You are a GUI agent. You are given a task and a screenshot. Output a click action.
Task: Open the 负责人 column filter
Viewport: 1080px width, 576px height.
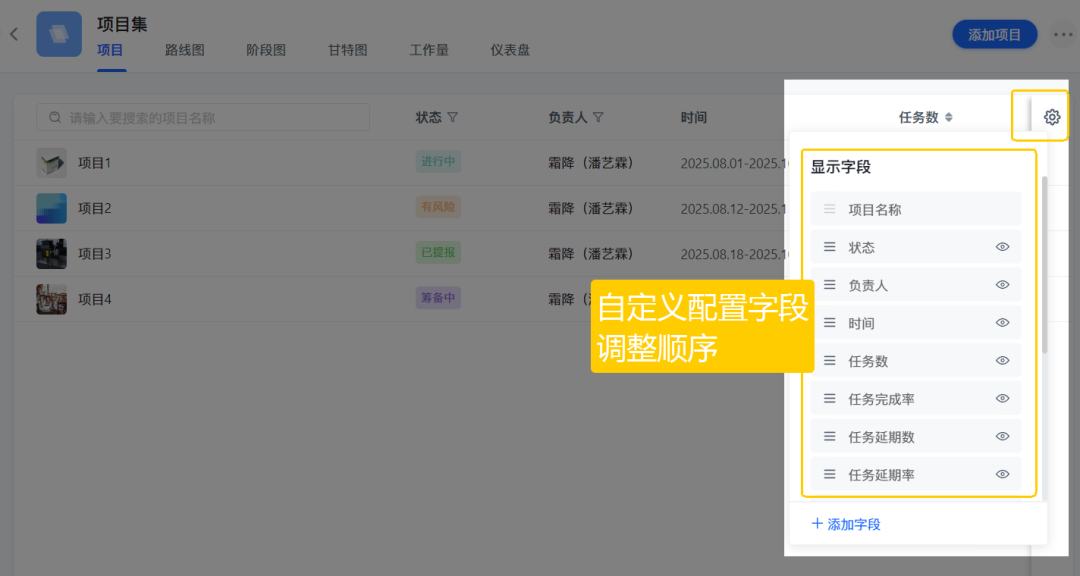point(598,118)
